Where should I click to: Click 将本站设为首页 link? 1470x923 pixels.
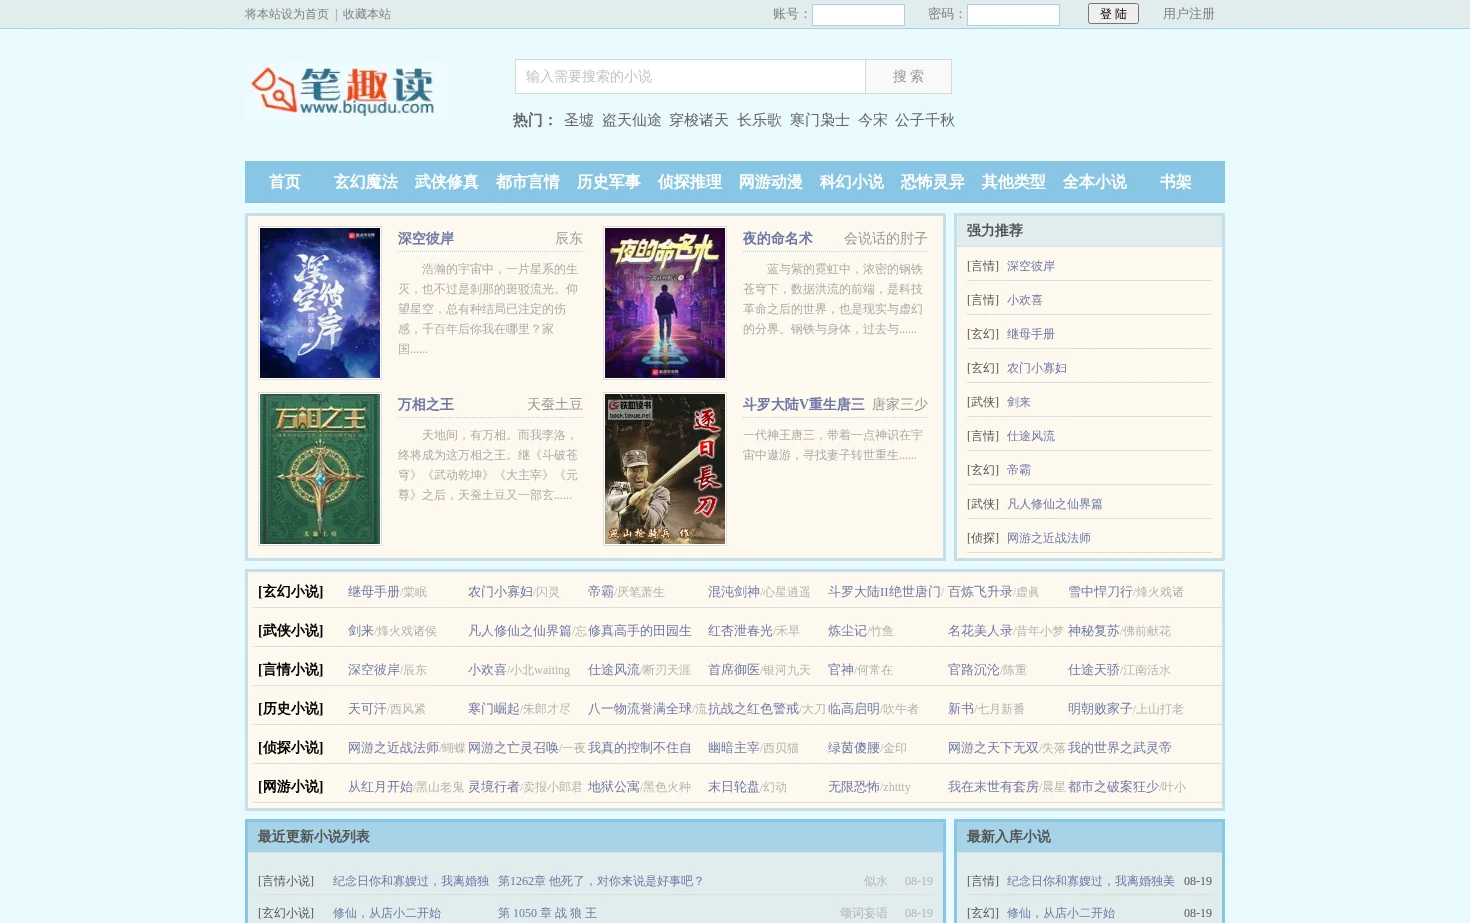coord(287,14)
